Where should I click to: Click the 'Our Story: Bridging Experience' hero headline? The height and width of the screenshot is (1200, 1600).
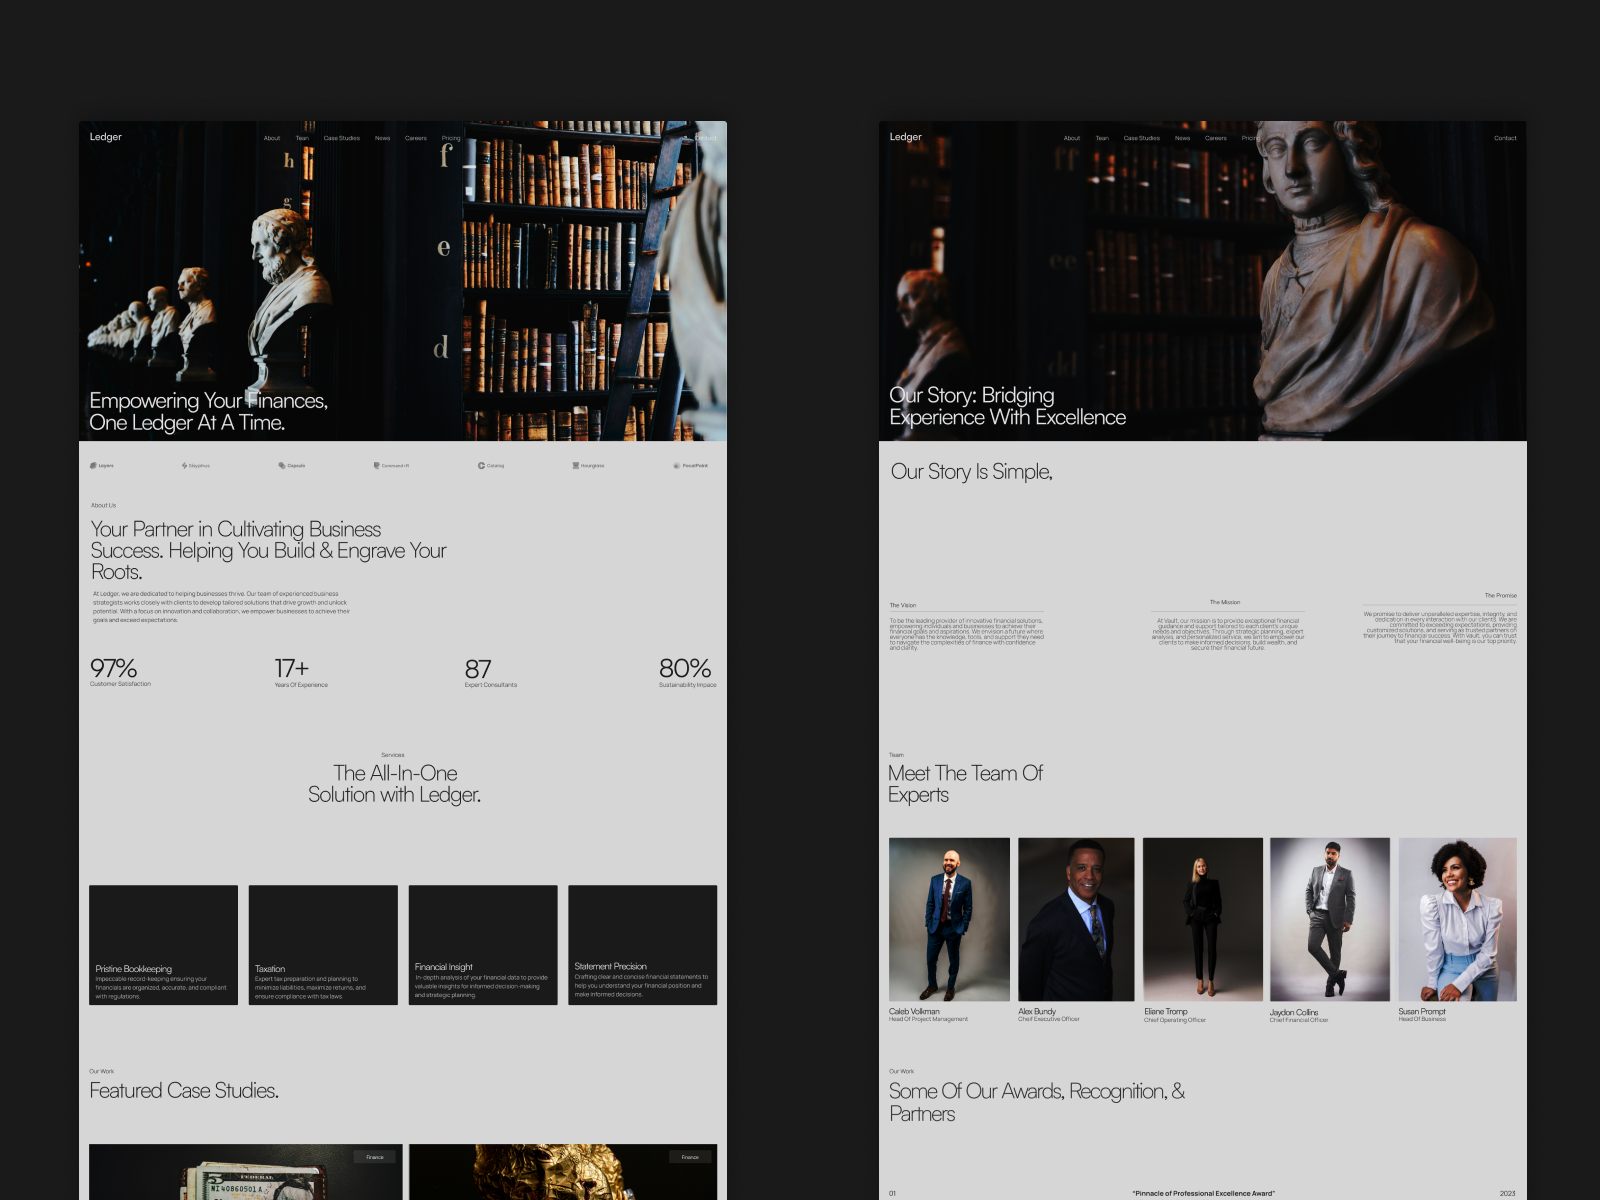tap(1007, 406)
